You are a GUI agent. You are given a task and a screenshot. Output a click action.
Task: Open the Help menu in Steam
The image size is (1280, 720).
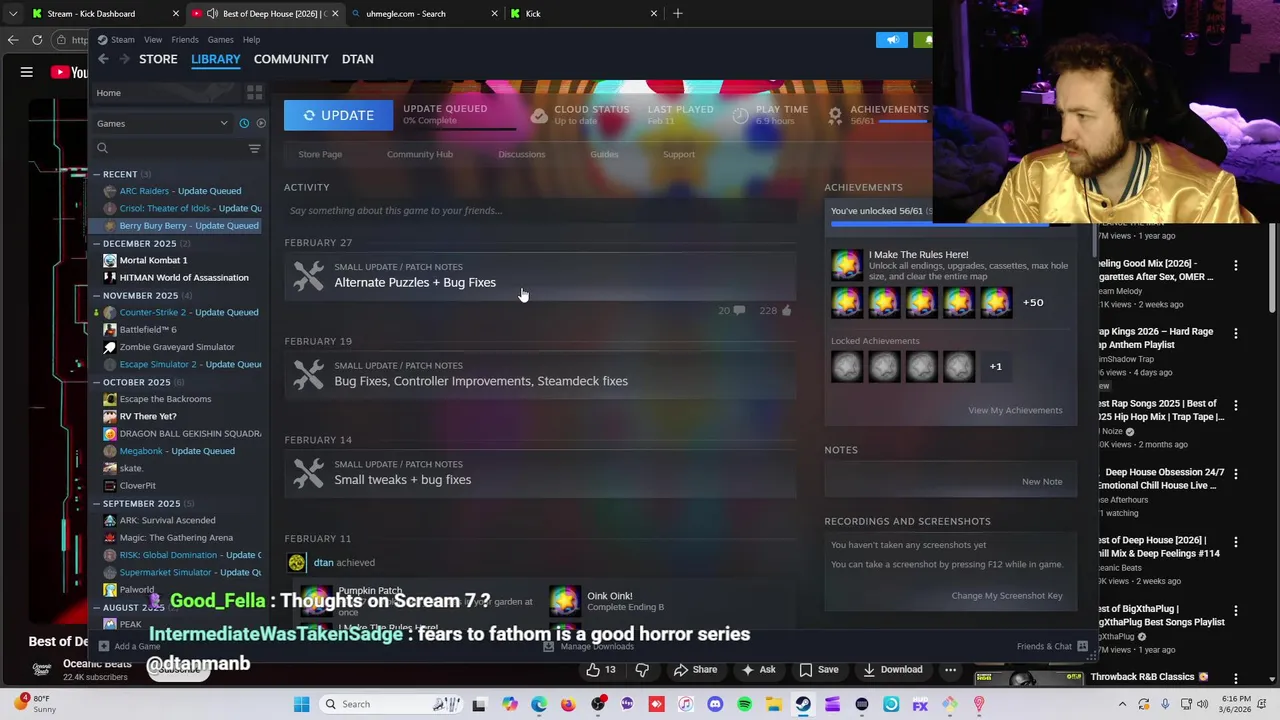click(251, 40)
